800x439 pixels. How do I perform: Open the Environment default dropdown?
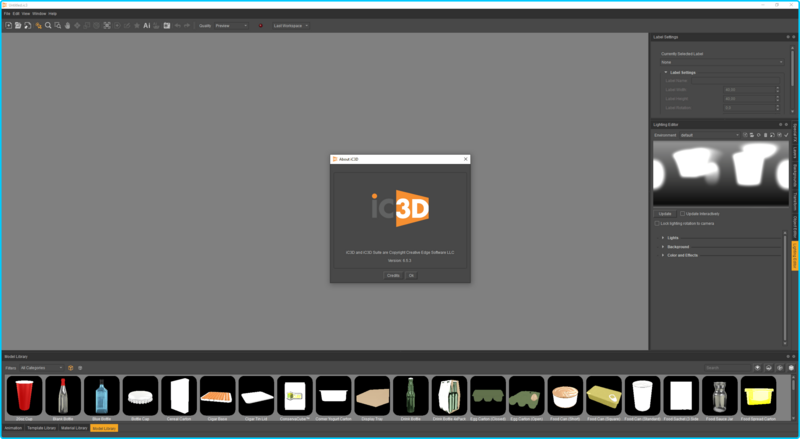coord(709,135)
